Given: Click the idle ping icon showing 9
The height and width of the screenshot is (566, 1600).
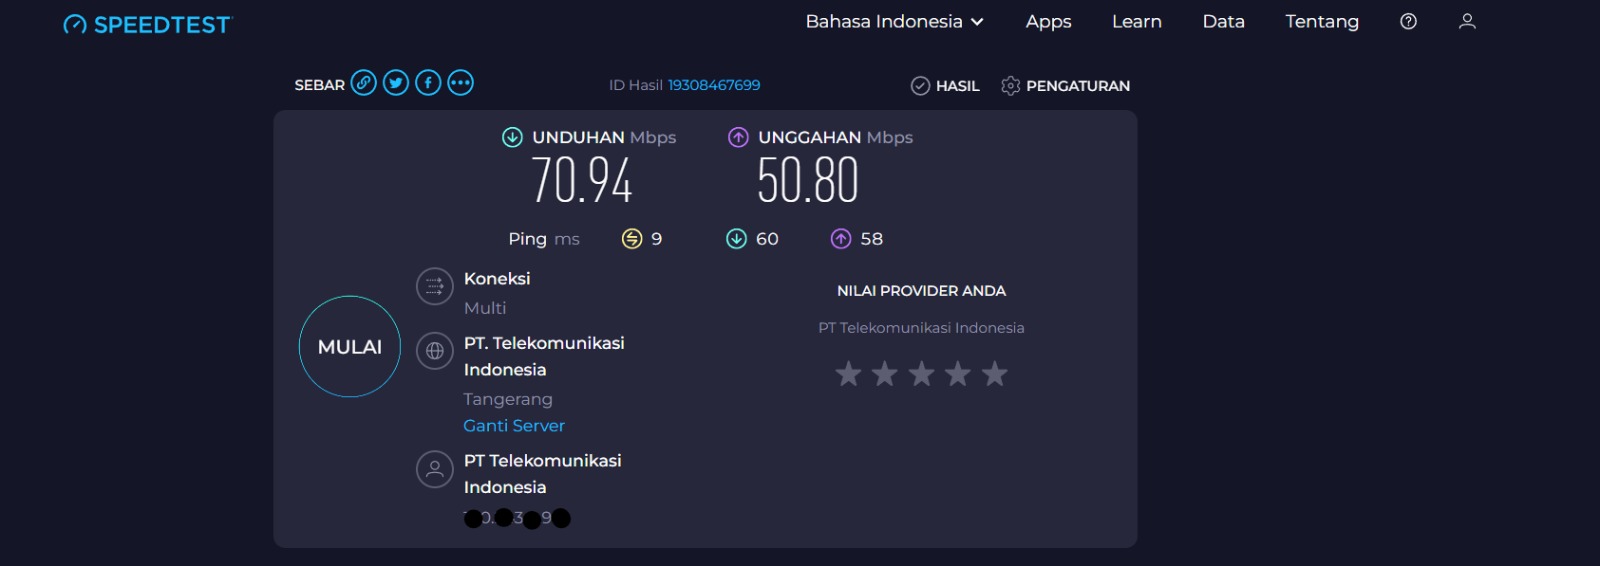Looking at the screenshot, I should tap(632, 238).
